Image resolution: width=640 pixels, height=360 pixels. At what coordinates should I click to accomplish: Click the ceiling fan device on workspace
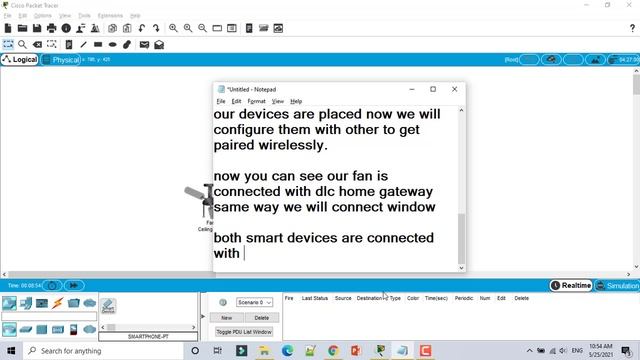coord(199,201)
